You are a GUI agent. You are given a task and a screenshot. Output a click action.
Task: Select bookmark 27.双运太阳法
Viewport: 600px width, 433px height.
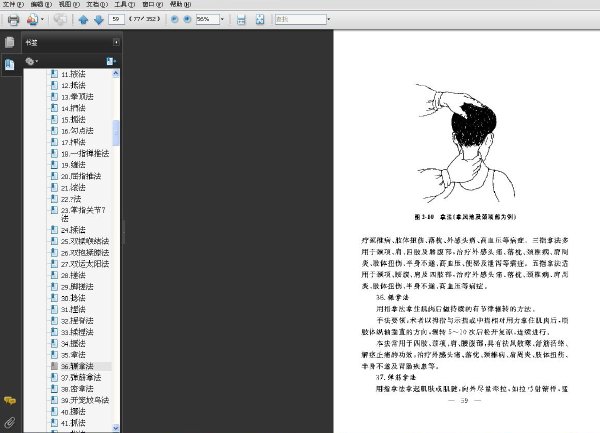coord(85,264)
